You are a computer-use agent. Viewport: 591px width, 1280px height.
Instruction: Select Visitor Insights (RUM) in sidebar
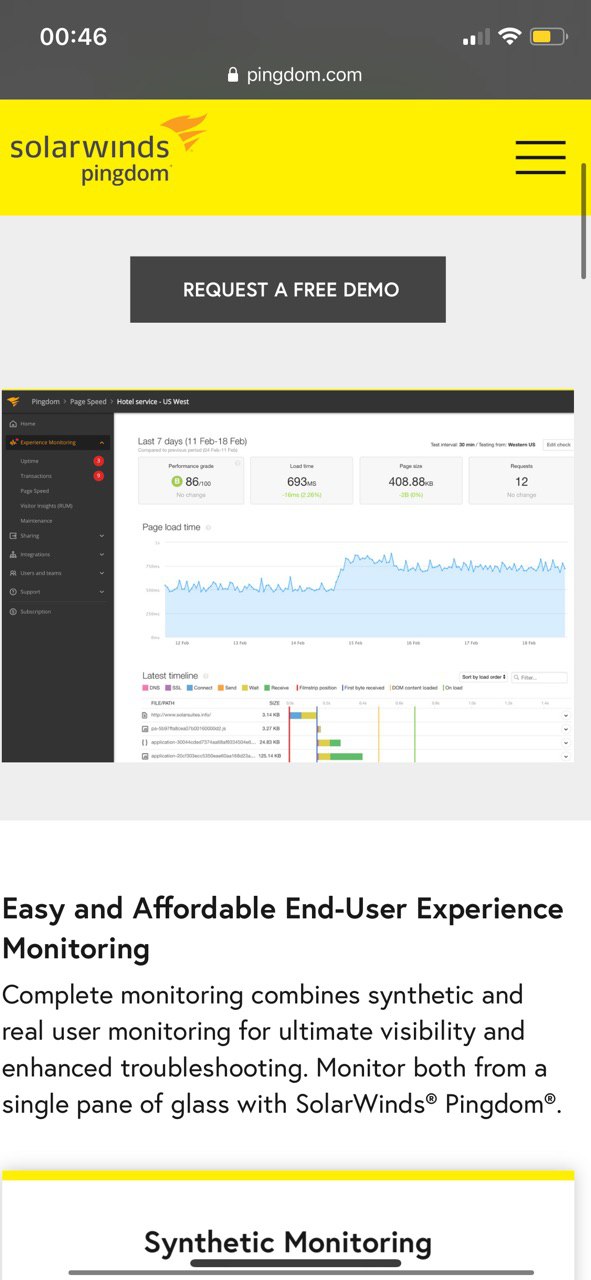click(x=46, y=506)
